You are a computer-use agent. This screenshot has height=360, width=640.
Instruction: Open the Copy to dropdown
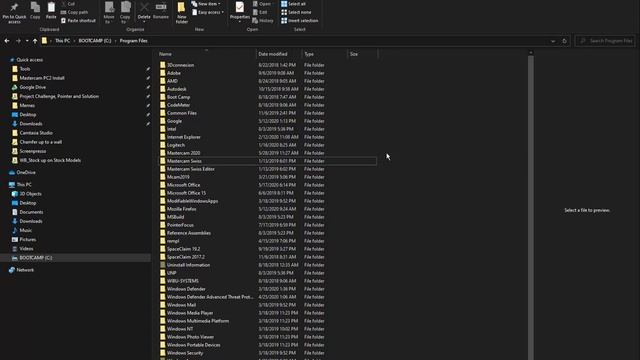[x=125, y=13]
